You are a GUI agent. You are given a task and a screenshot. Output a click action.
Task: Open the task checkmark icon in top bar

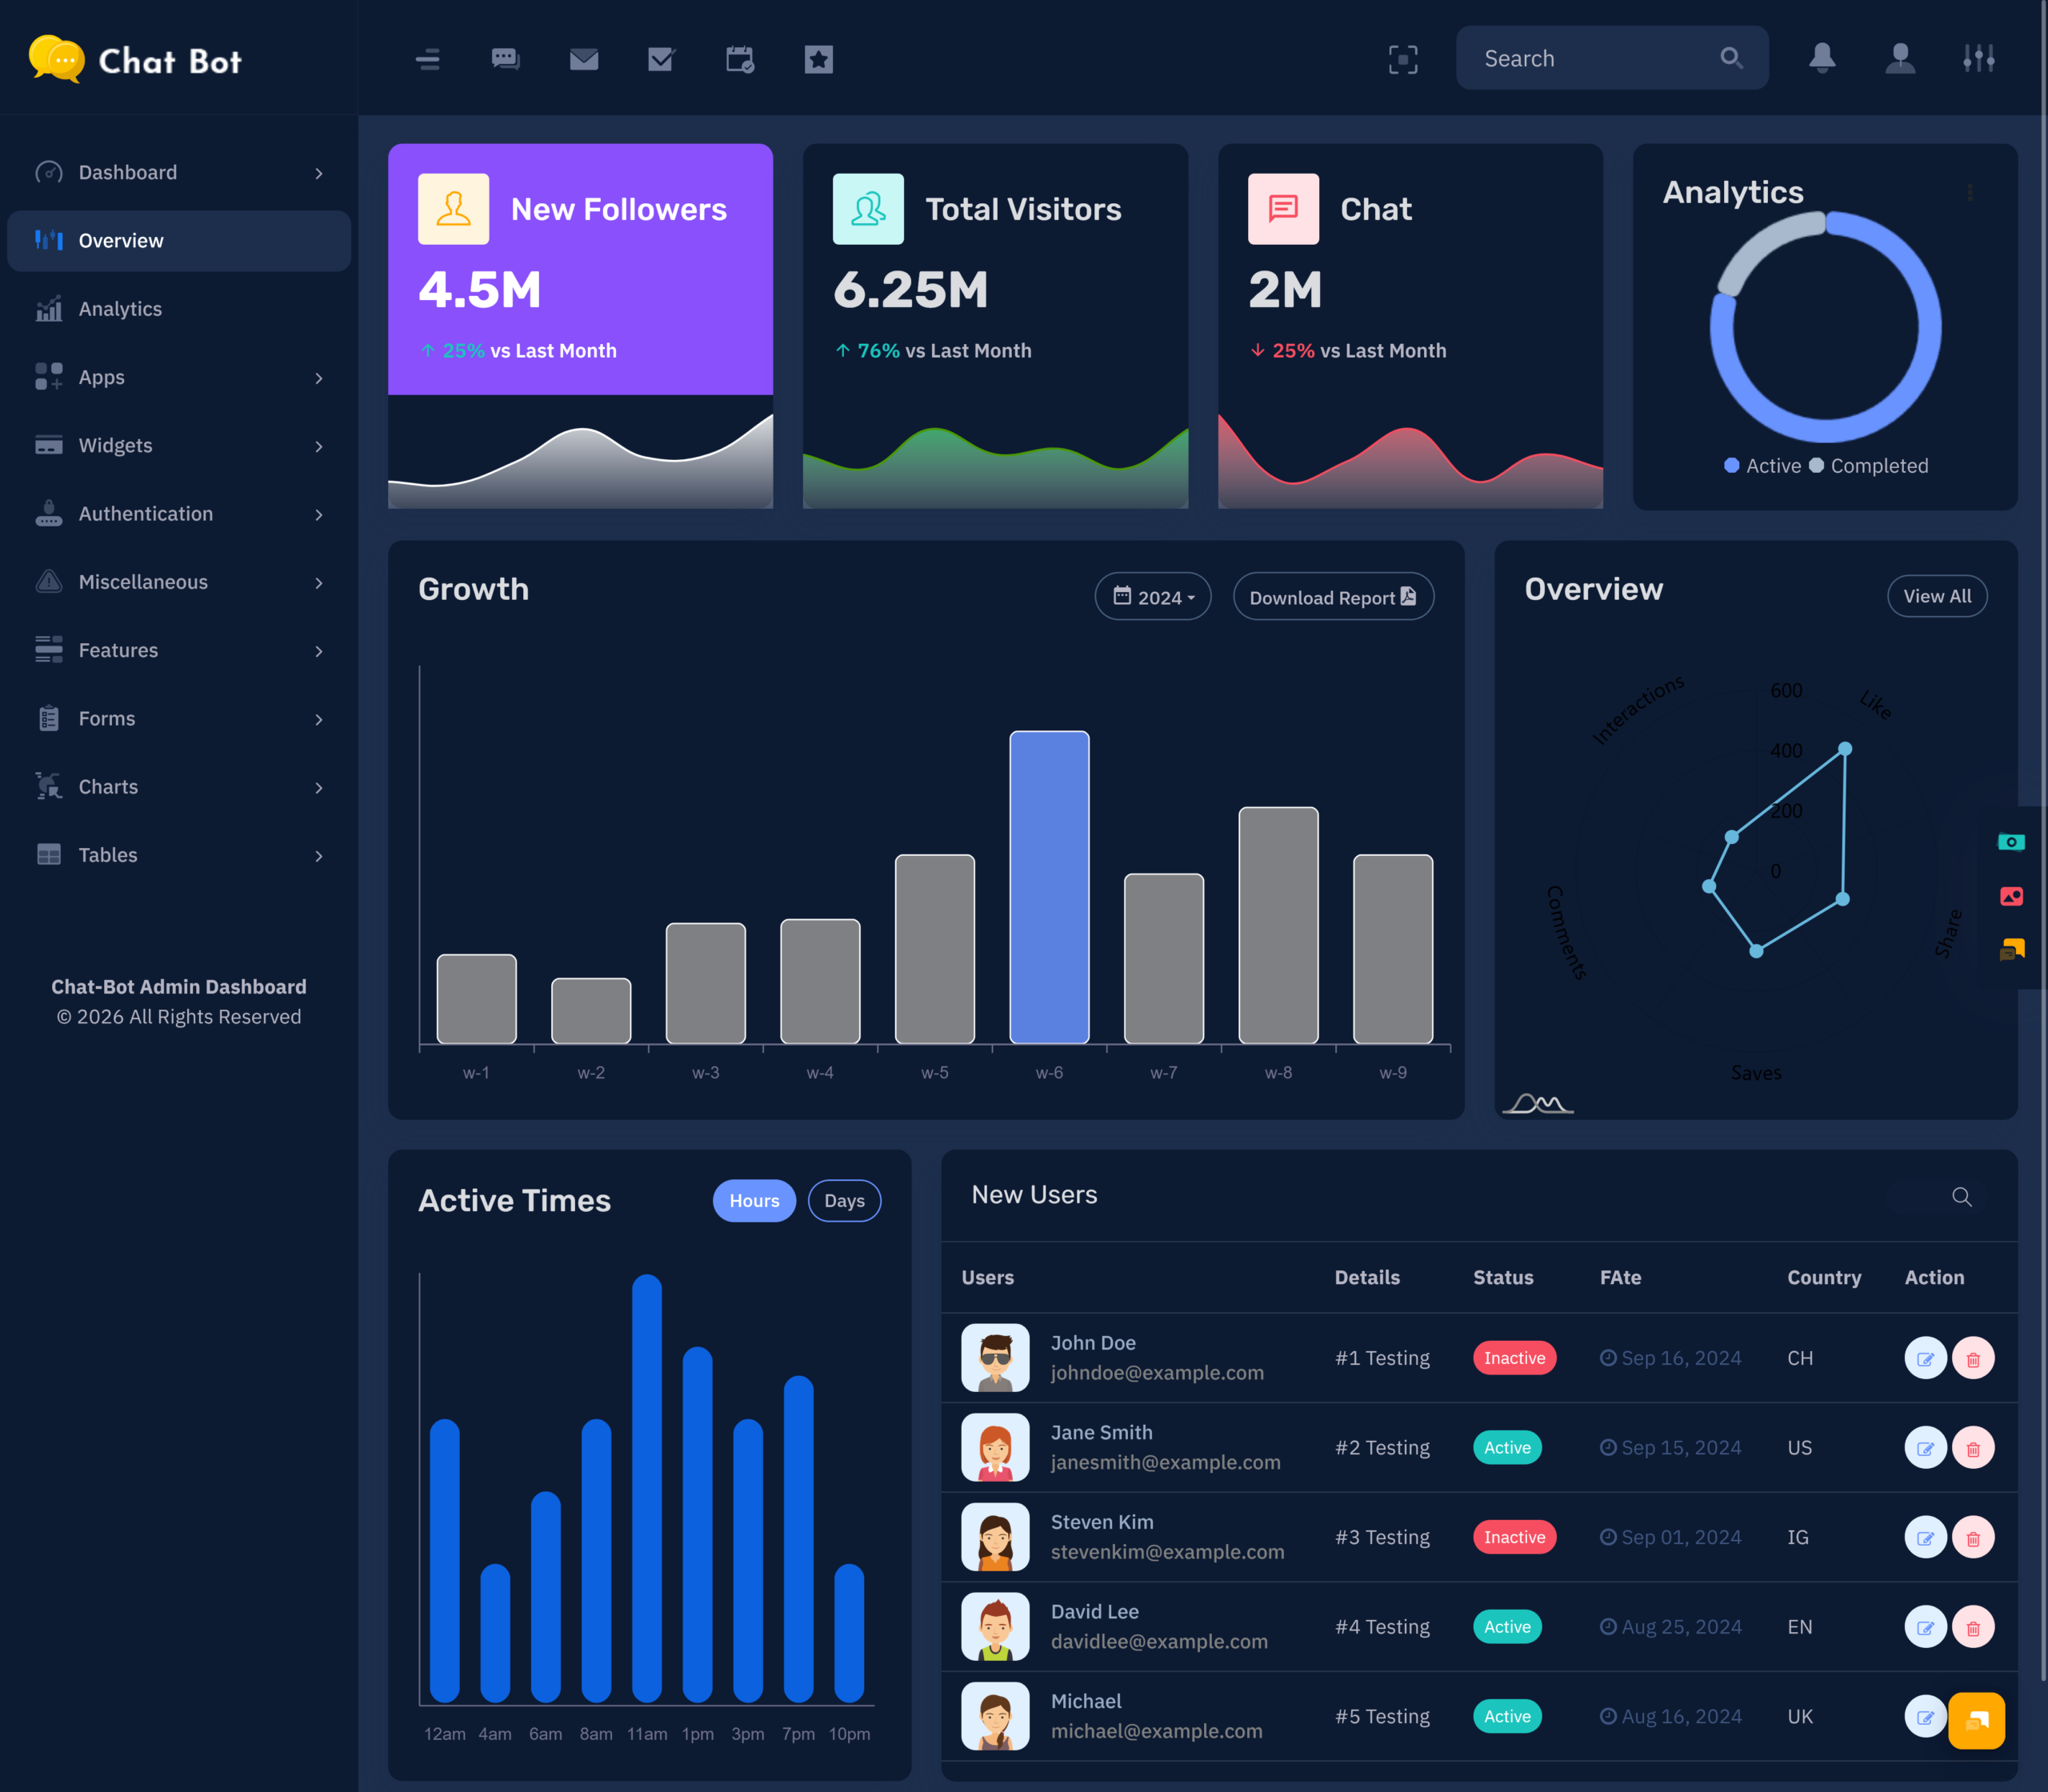coord(661,59)
